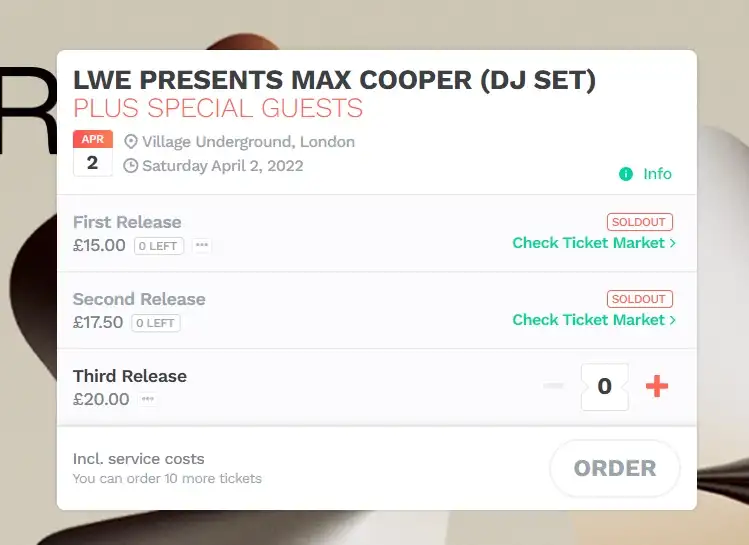Click Second Release Check Ticket Market chevron
Viewport: 749px width, 545px height.
[x=672, y=320]
